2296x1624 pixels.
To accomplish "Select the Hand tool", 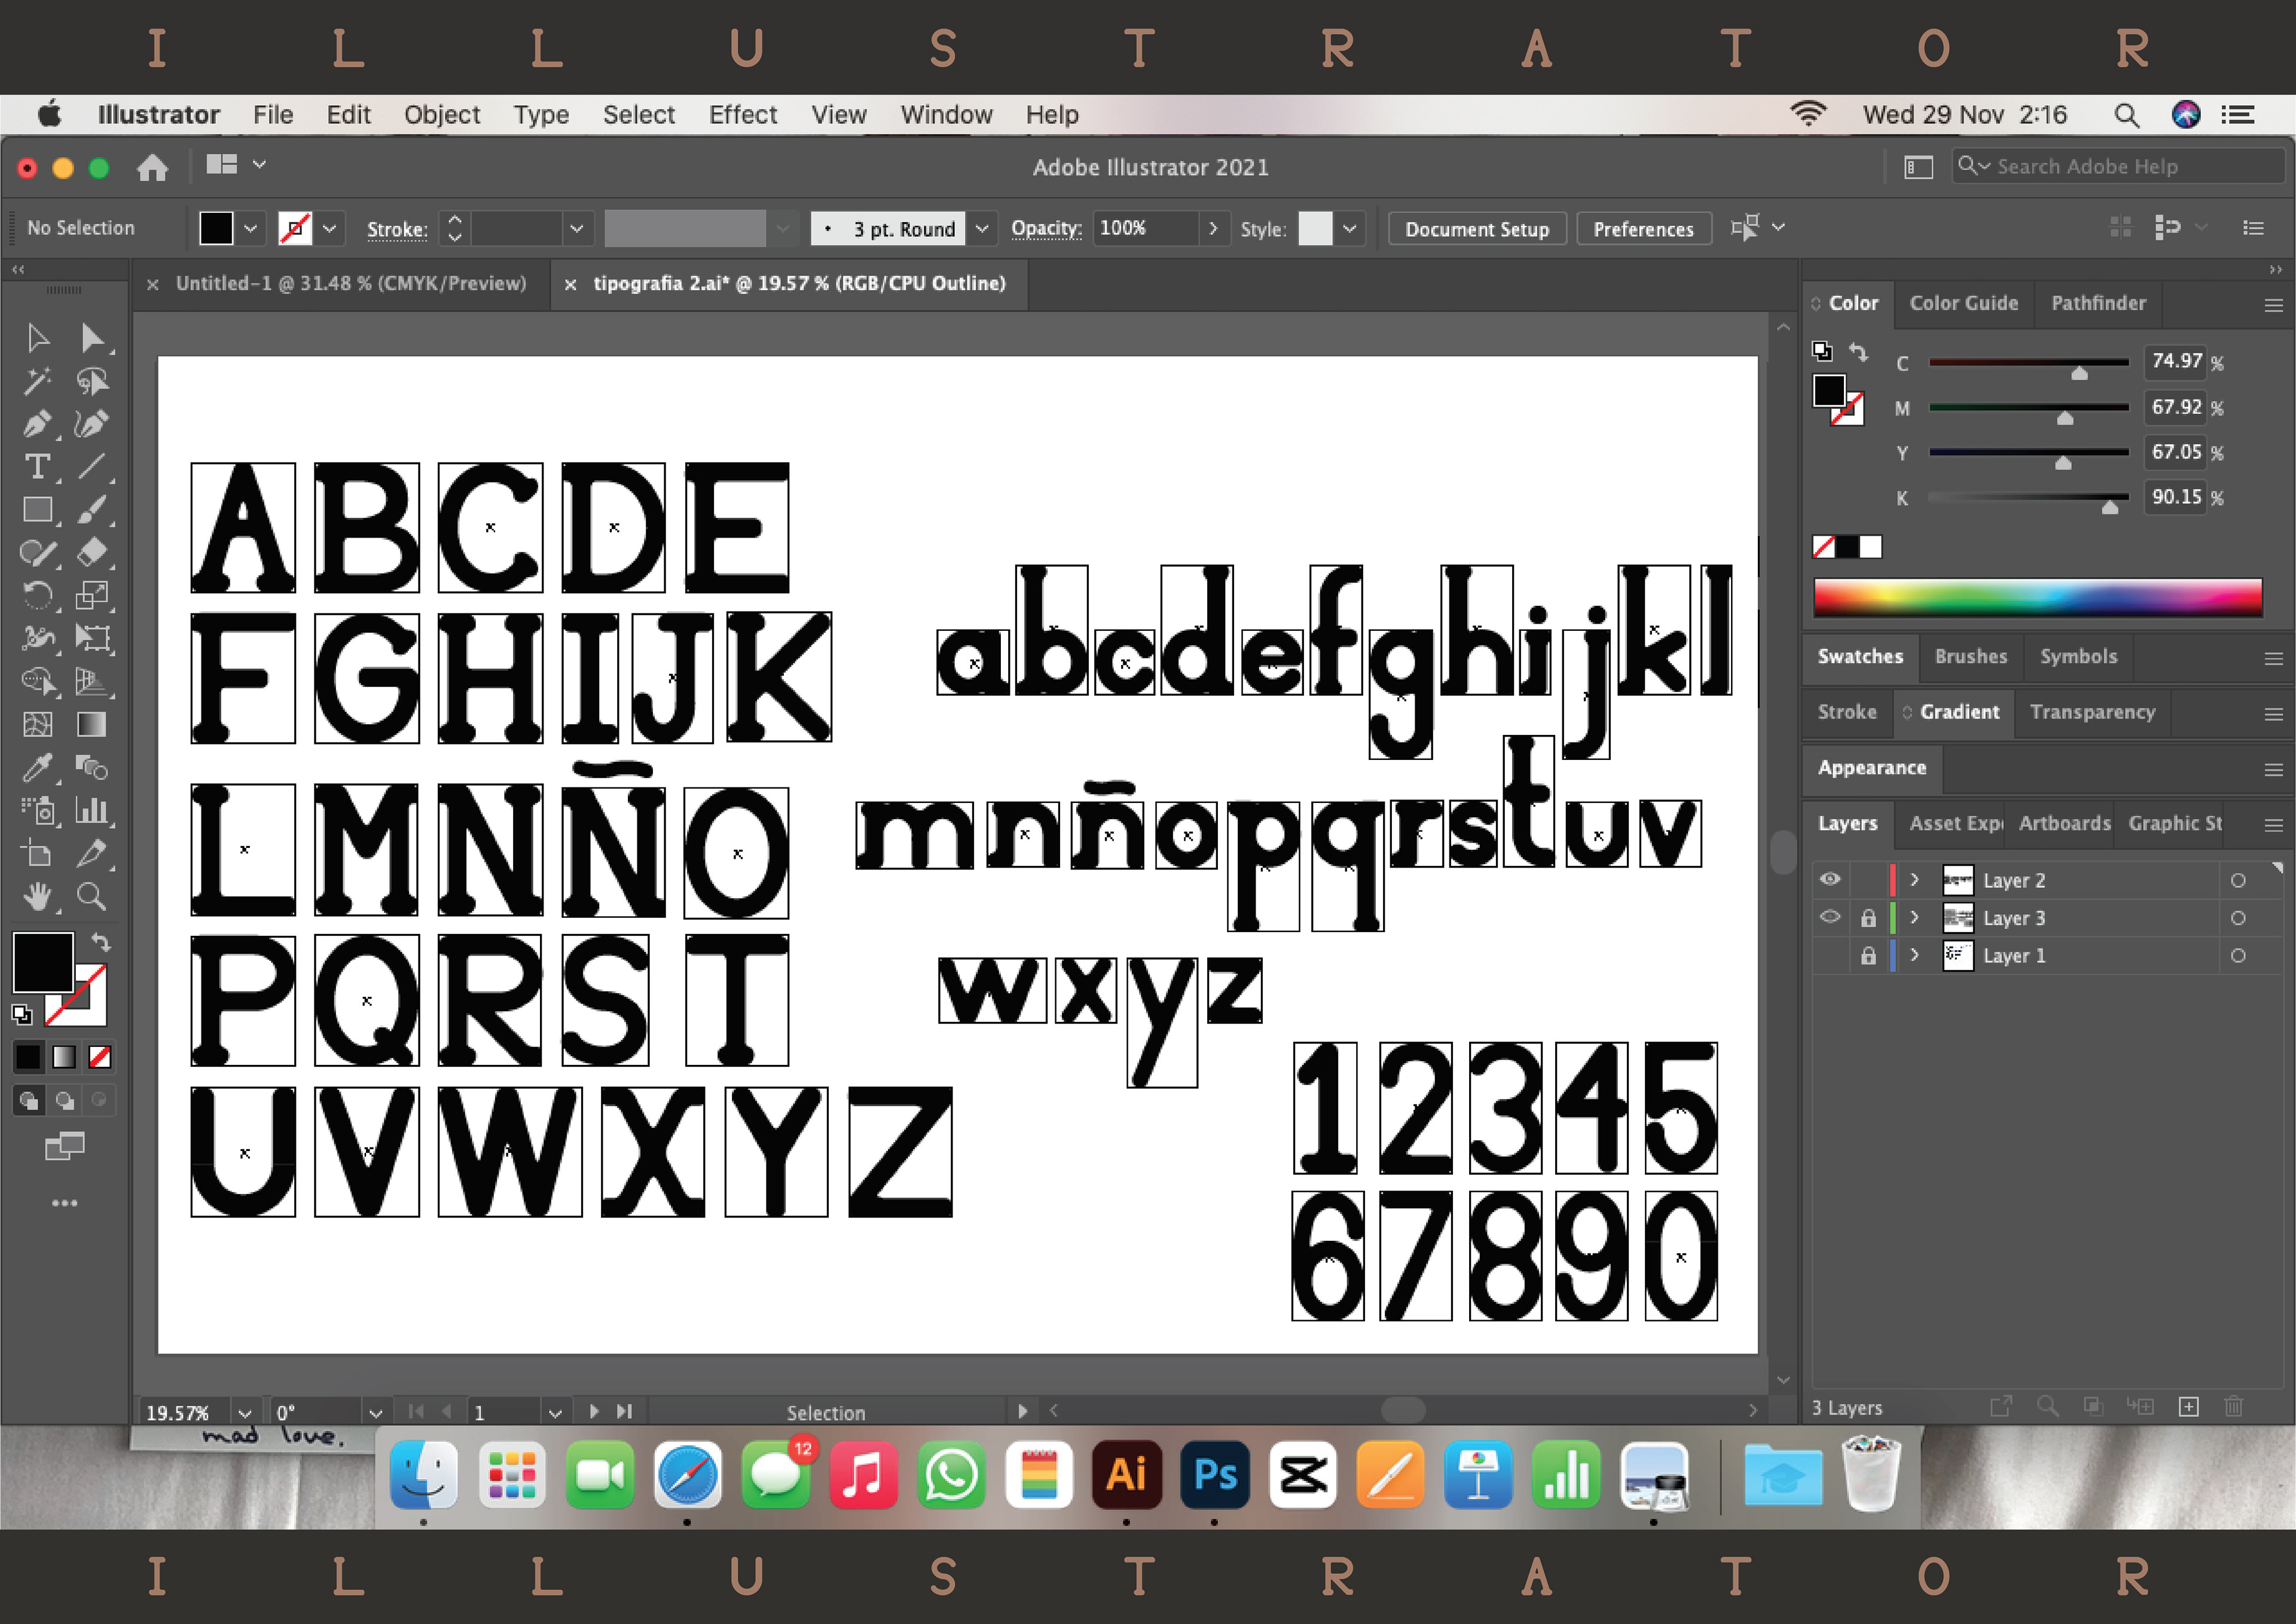I will pos(37,896).
